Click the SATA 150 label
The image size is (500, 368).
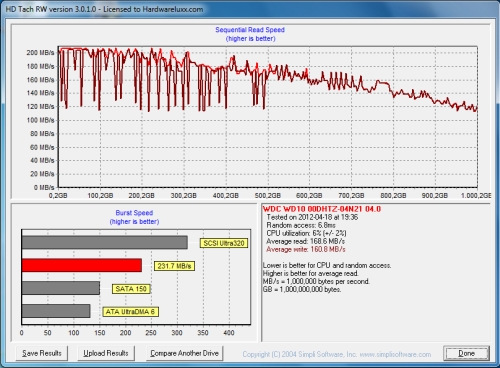[131, 289]
